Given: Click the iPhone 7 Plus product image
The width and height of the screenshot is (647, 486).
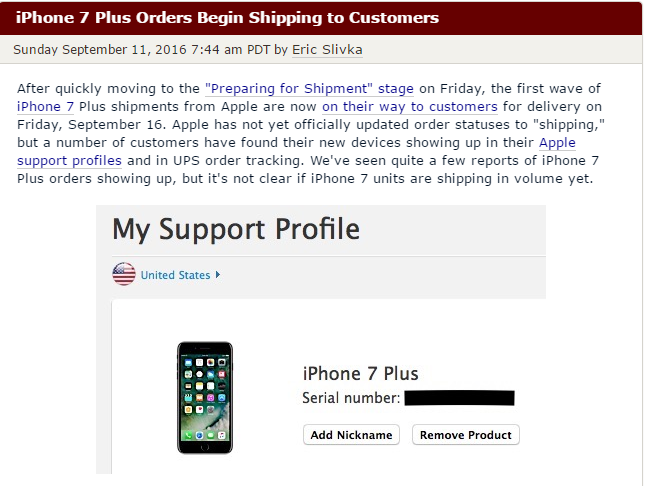Looking at the screenshot, I should point(205,398).
